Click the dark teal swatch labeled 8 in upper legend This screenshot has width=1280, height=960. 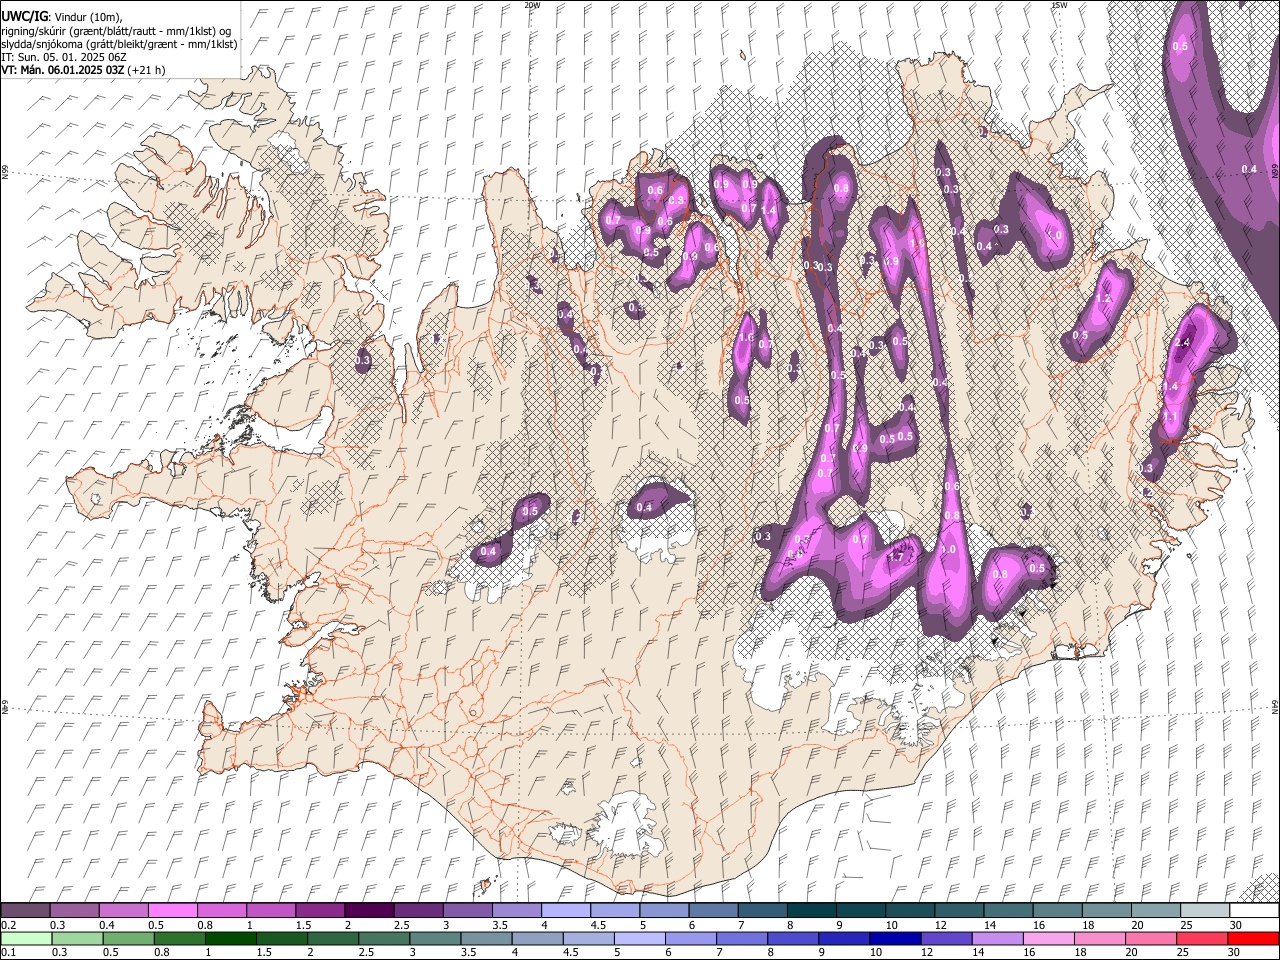810,911
